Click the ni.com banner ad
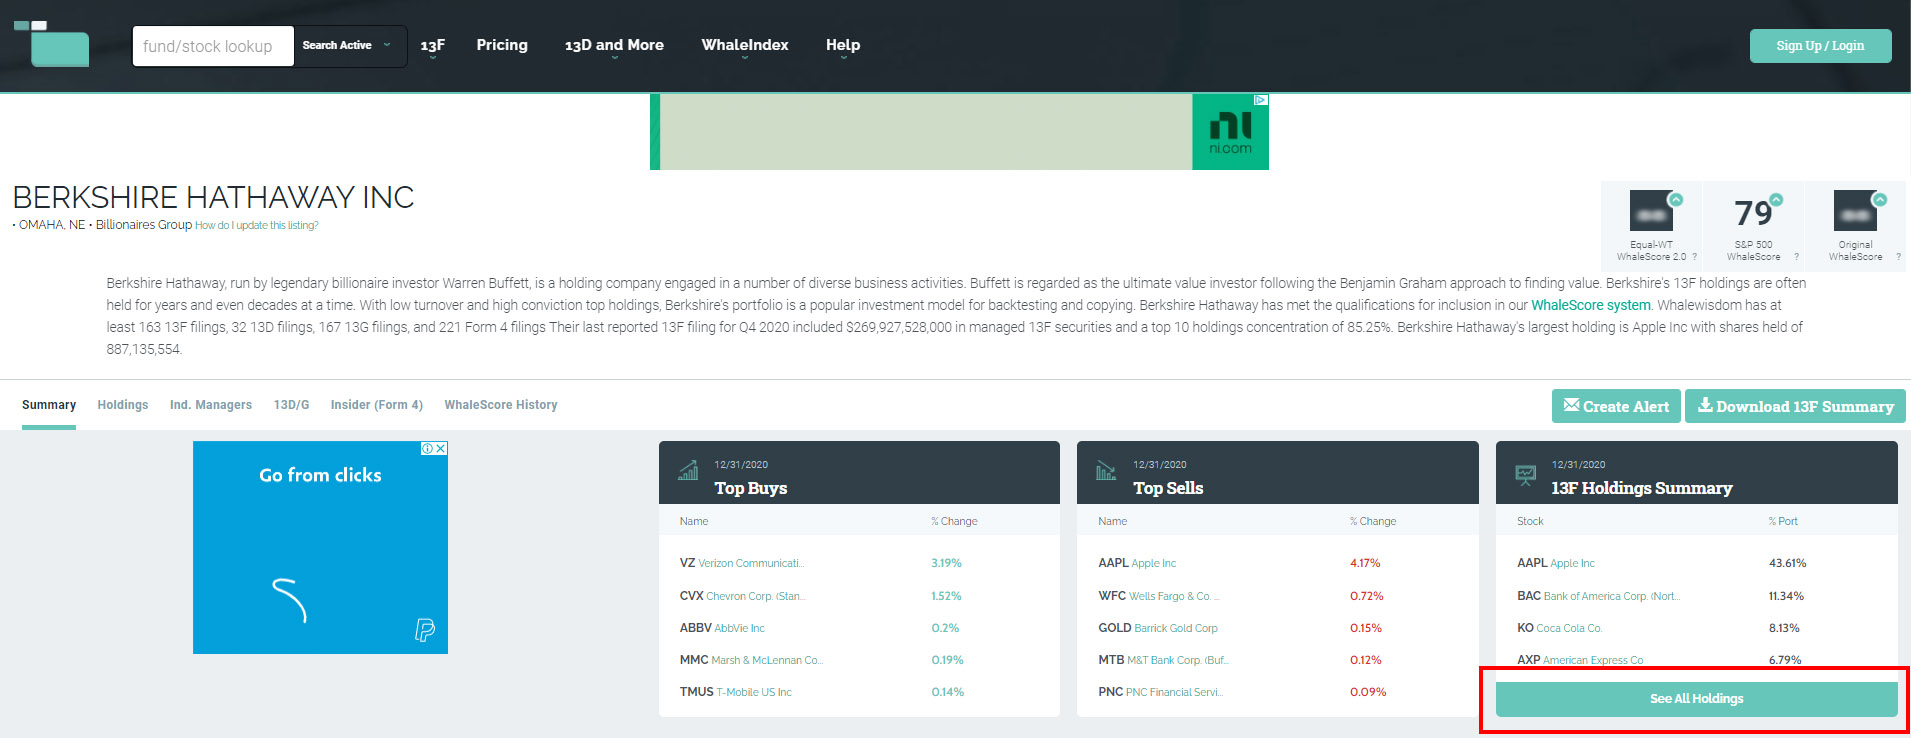The height and width of the screenshot is (738, 1911). coord(959,132)
